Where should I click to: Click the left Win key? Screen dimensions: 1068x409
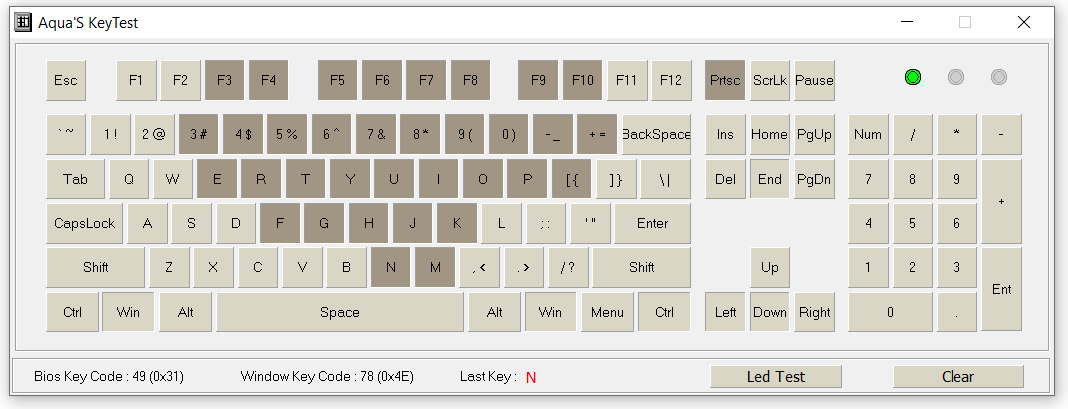point(128,312)
